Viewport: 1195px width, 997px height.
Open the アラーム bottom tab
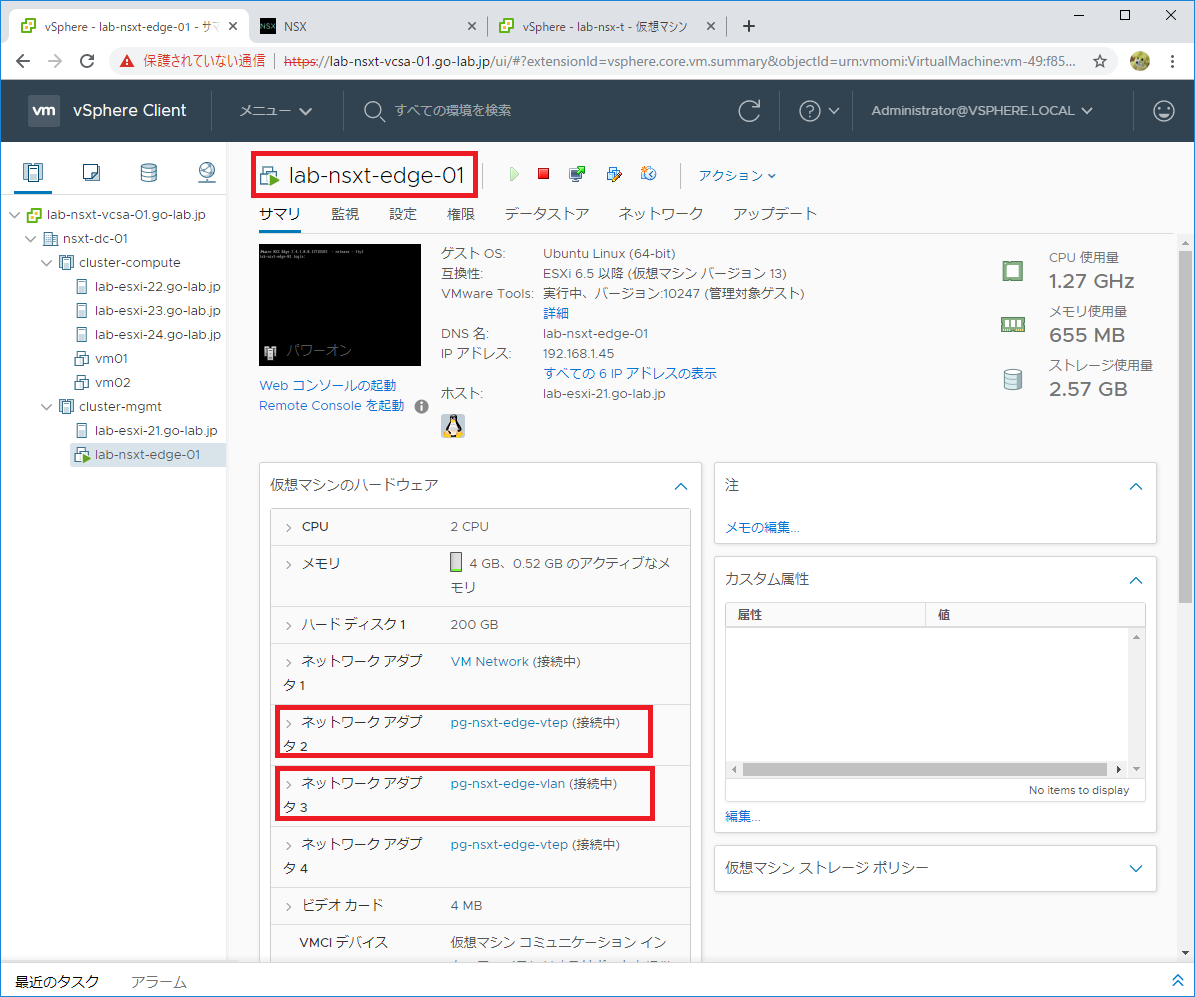pos(159,982)
